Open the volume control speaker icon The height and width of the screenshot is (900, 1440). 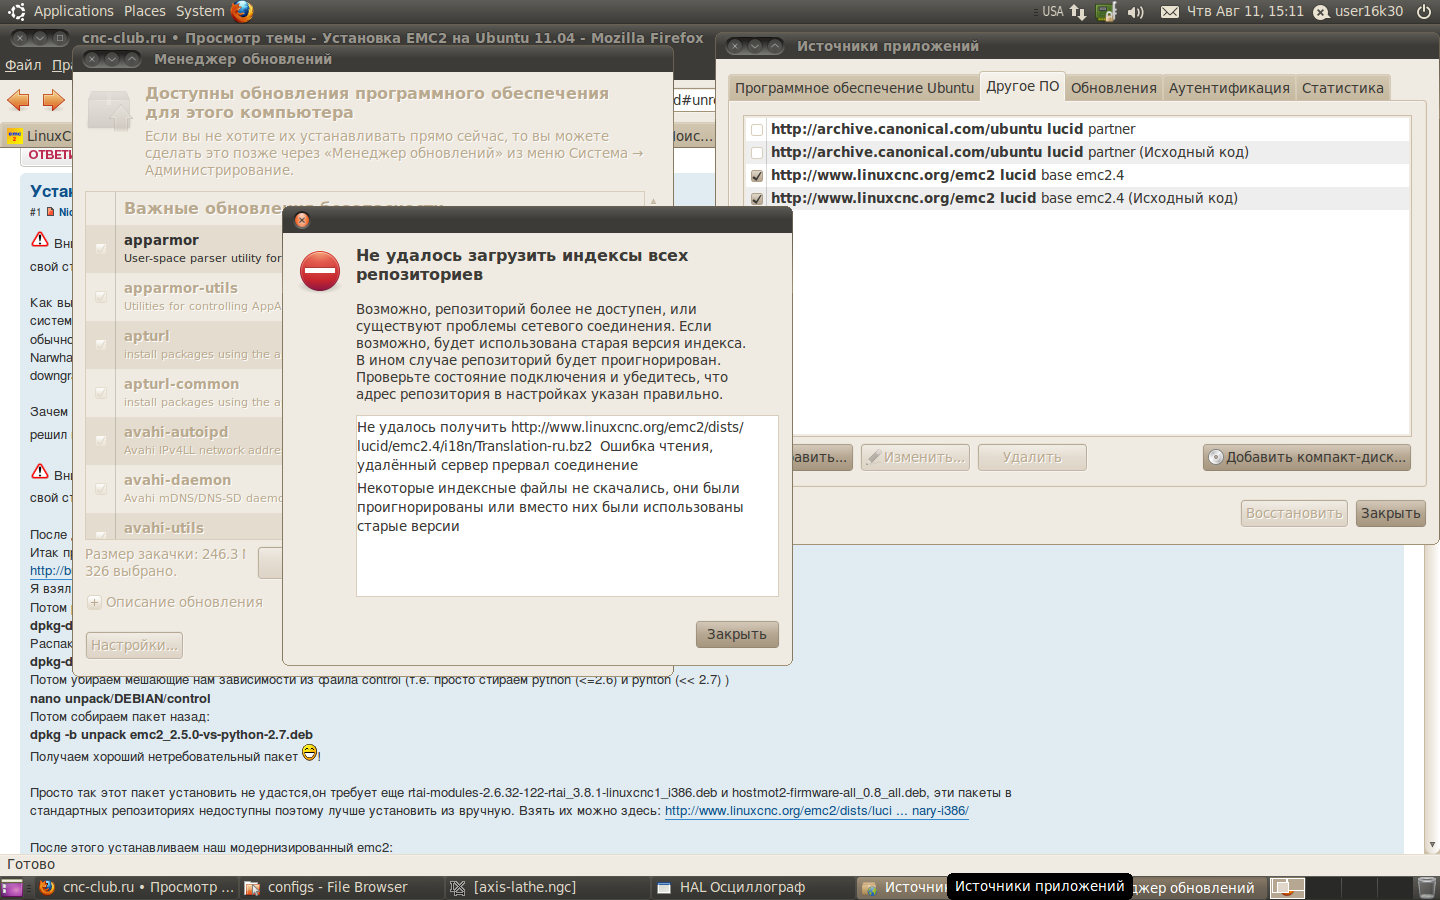tap(1136, 12)
